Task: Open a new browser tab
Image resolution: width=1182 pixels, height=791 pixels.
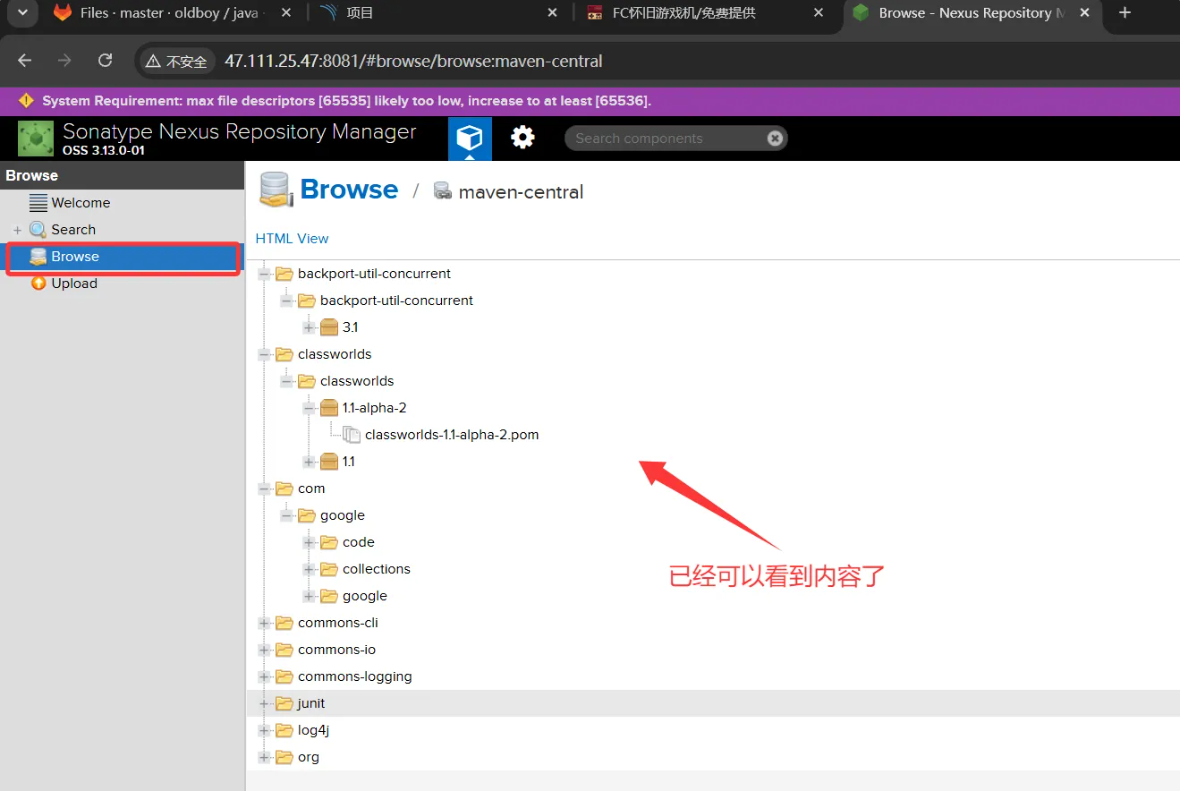Action: click(1125, 13)
